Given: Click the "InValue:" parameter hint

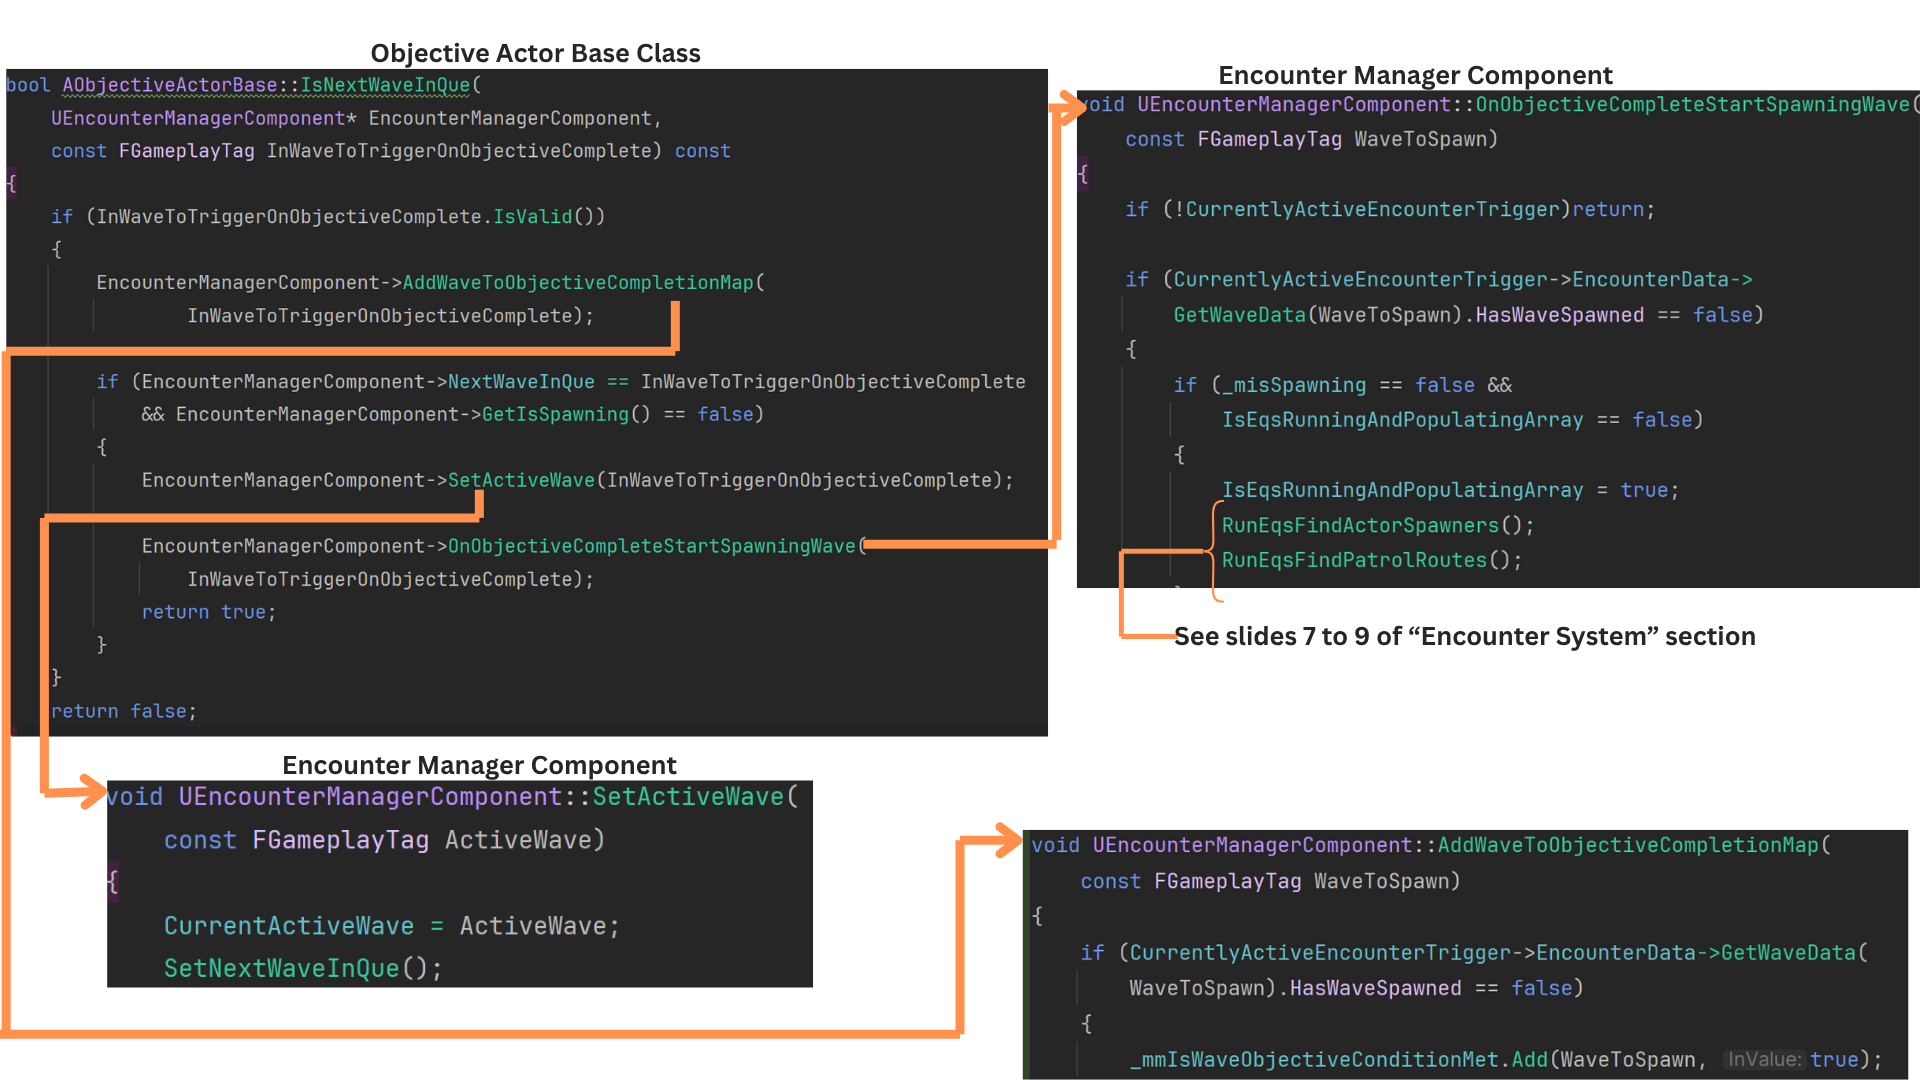Looking at the screenshot, I should [1764, 1059].
